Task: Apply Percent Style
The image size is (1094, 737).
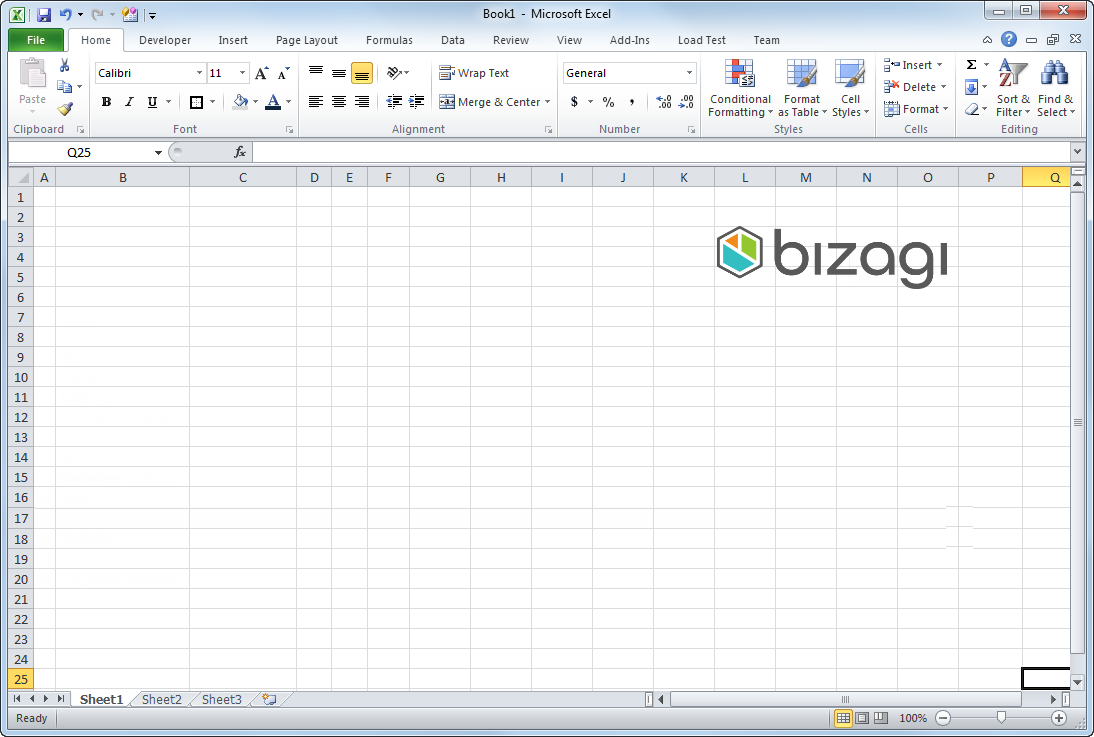Action: 608,102
